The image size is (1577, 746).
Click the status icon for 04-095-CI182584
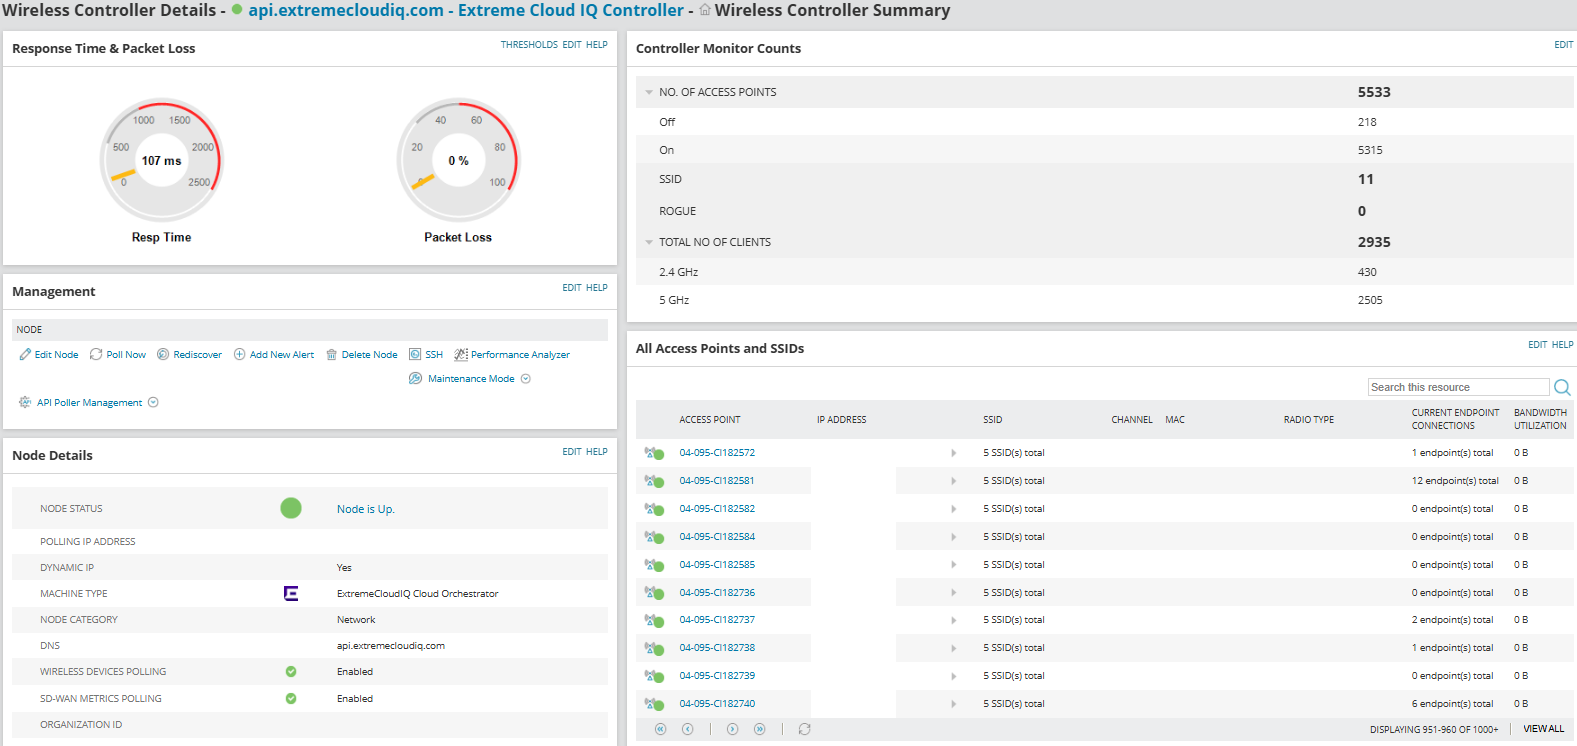pyautogui.click(x=654, y=537)
